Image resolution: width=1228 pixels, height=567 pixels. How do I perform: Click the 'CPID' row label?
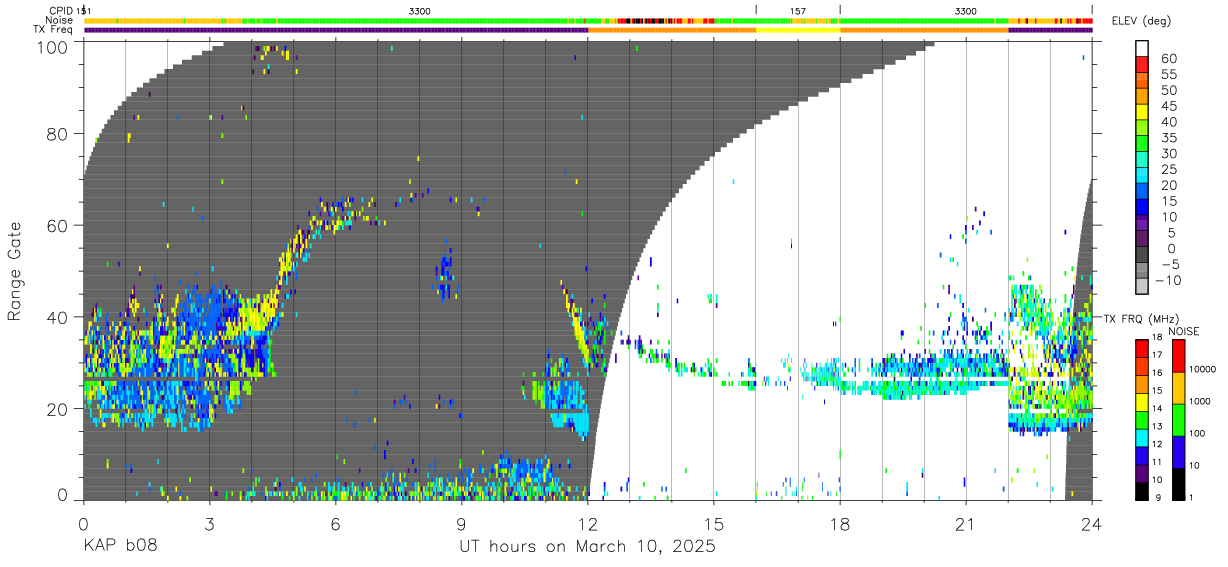point(60,10)
